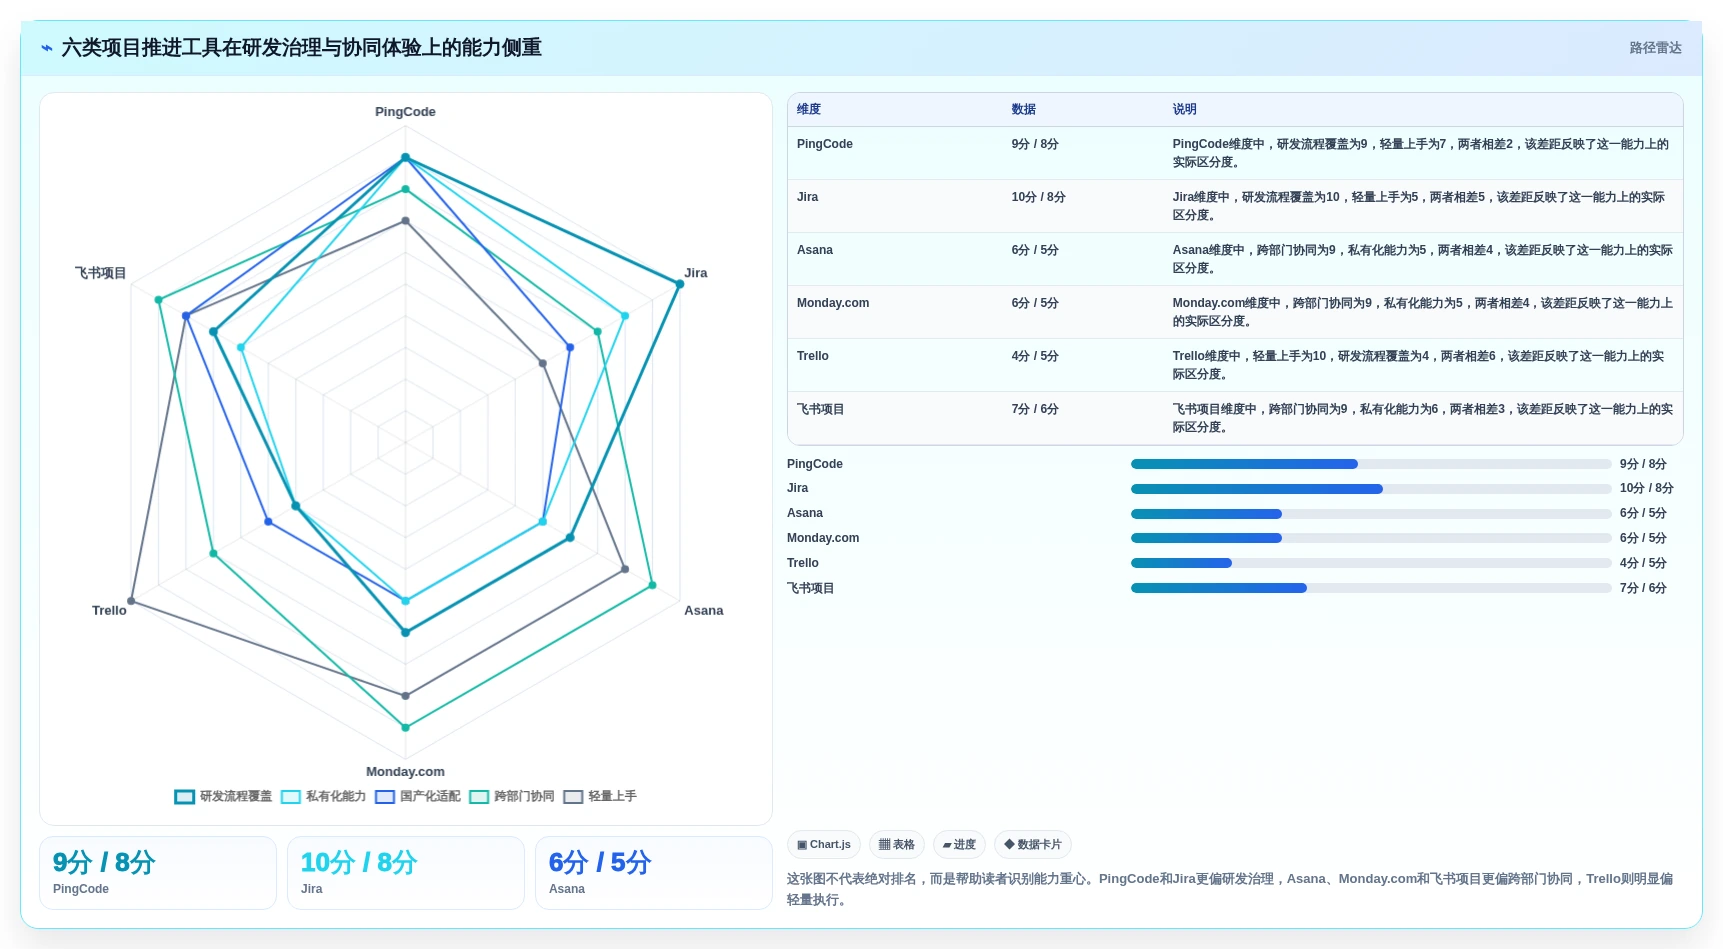This screenshot has height=949, width=1723.
Task: Click the 飞书项目 table row name
Action: pos(821,409)
